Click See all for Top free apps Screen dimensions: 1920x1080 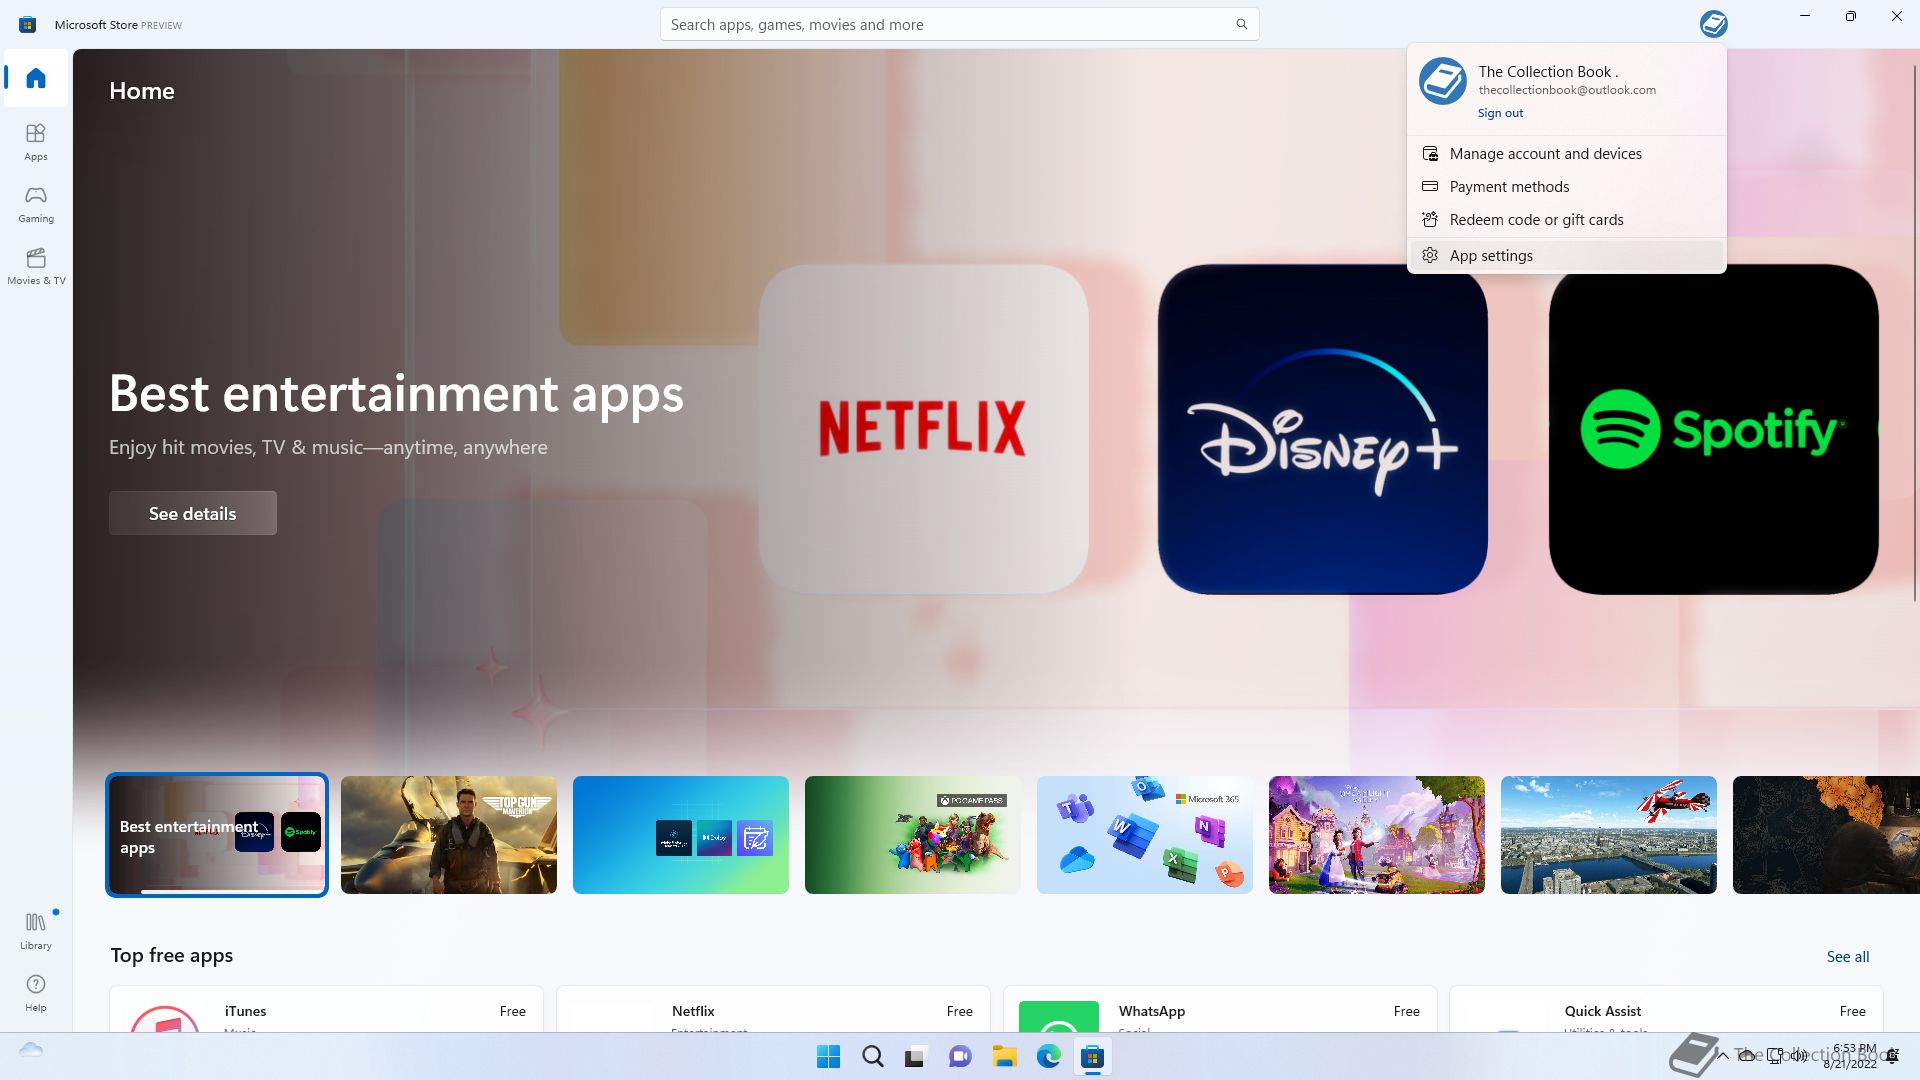point(1847,957)
